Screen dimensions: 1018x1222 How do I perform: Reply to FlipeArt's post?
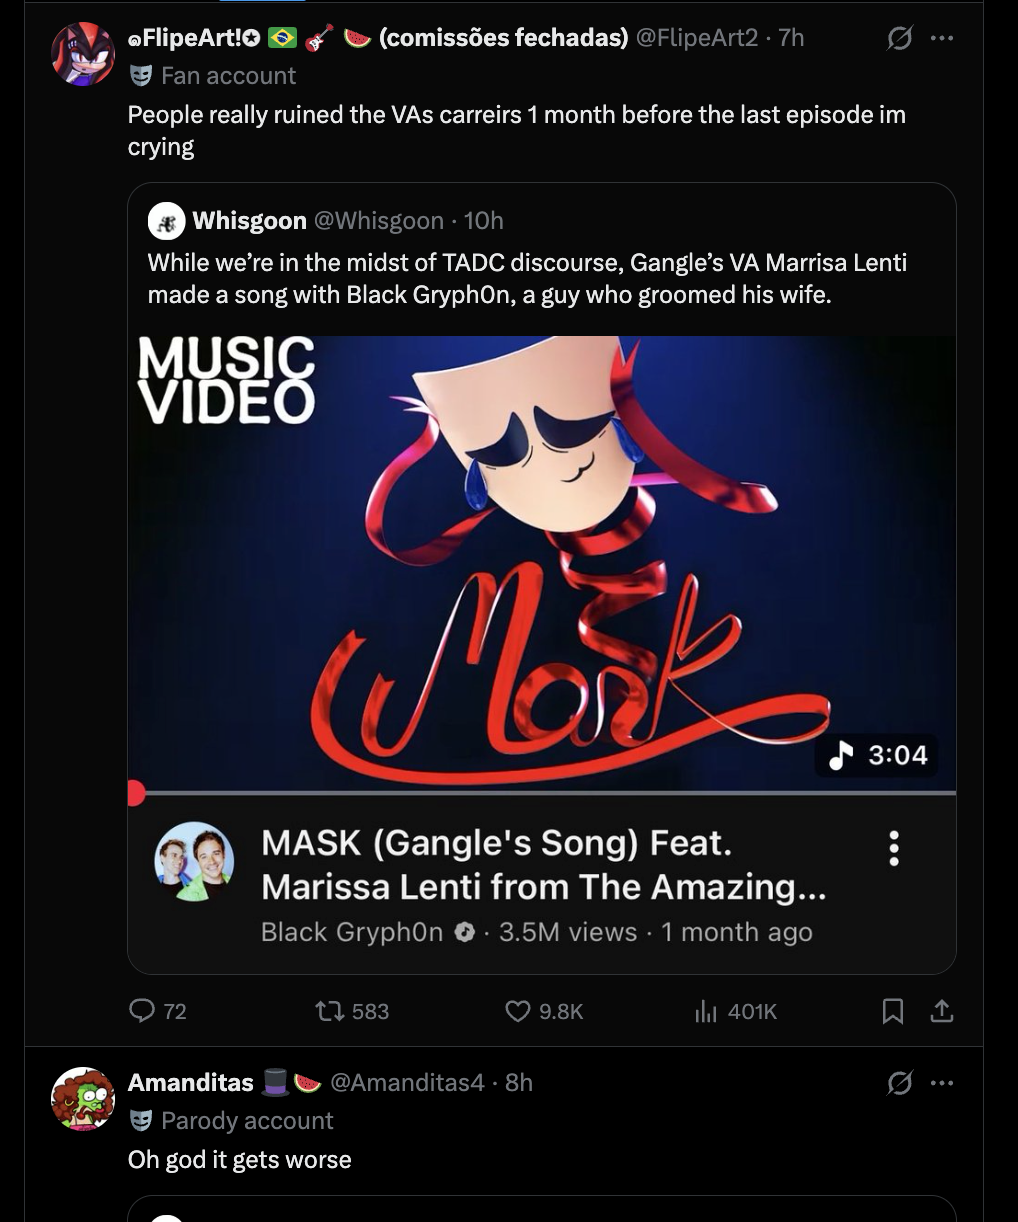pyautogui.click(x=143, y=1011)
